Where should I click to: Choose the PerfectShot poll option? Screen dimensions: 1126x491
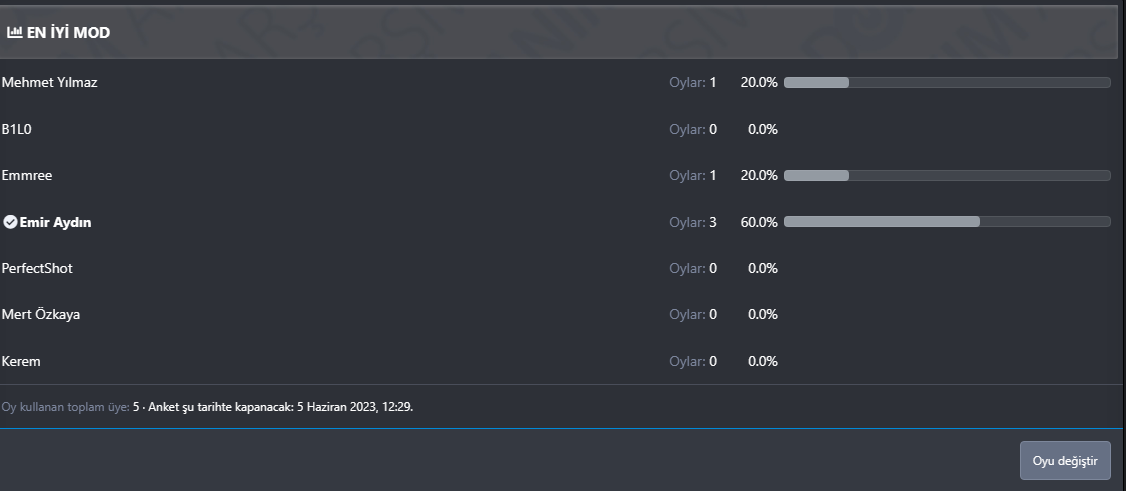37,268
